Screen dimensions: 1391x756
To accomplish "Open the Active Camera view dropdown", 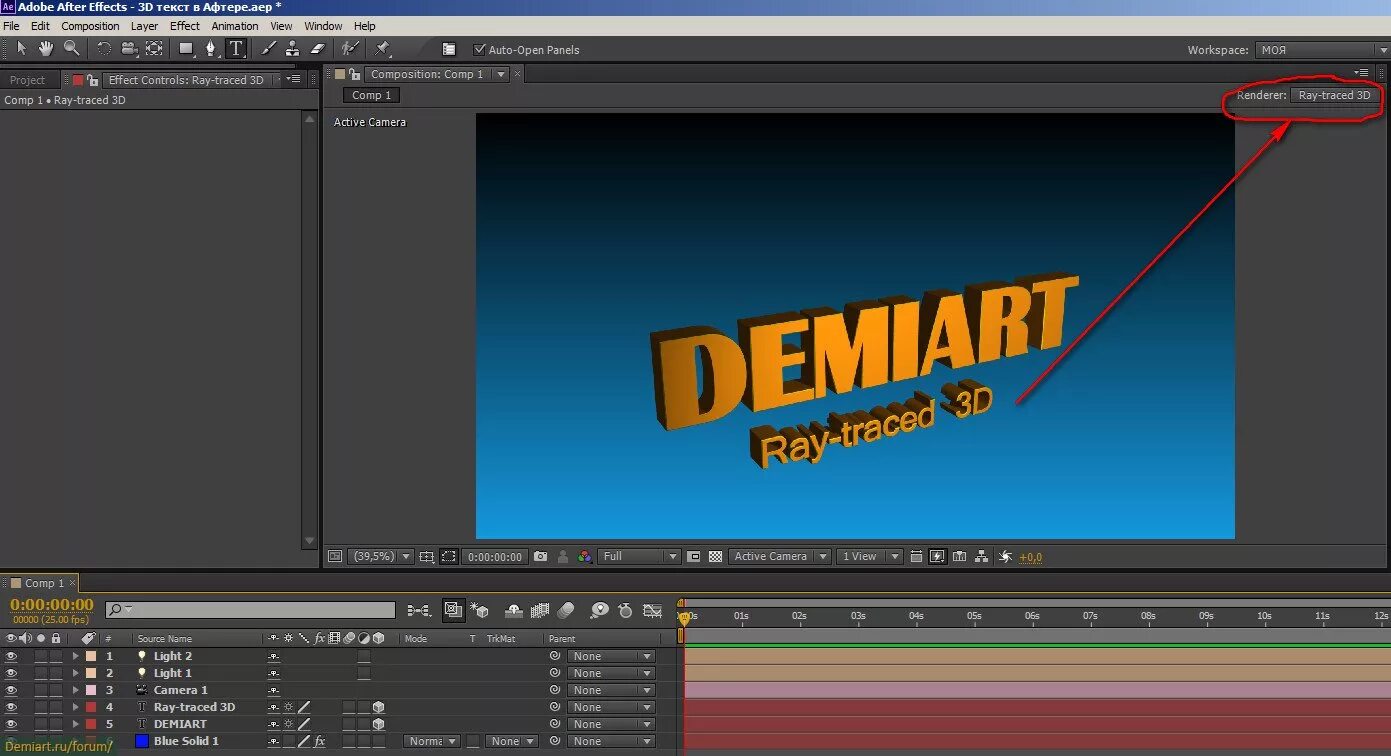I will (779, 557).
